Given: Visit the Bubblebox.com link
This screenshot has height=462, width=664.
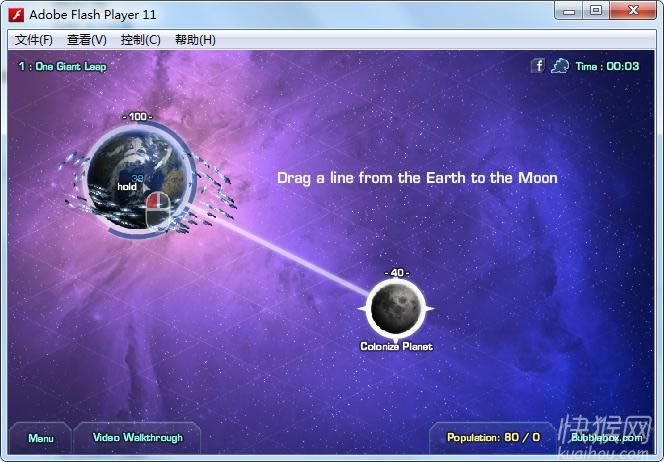Looking at the screenshot, I should pos(606,438).
